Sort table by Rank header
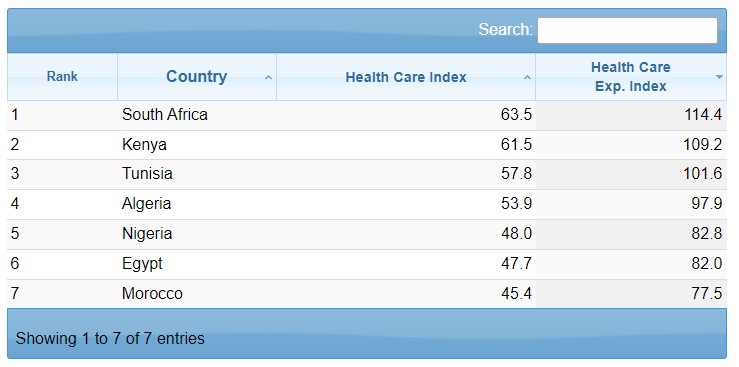Screen dimensions: 739x367 coord(62,77)
